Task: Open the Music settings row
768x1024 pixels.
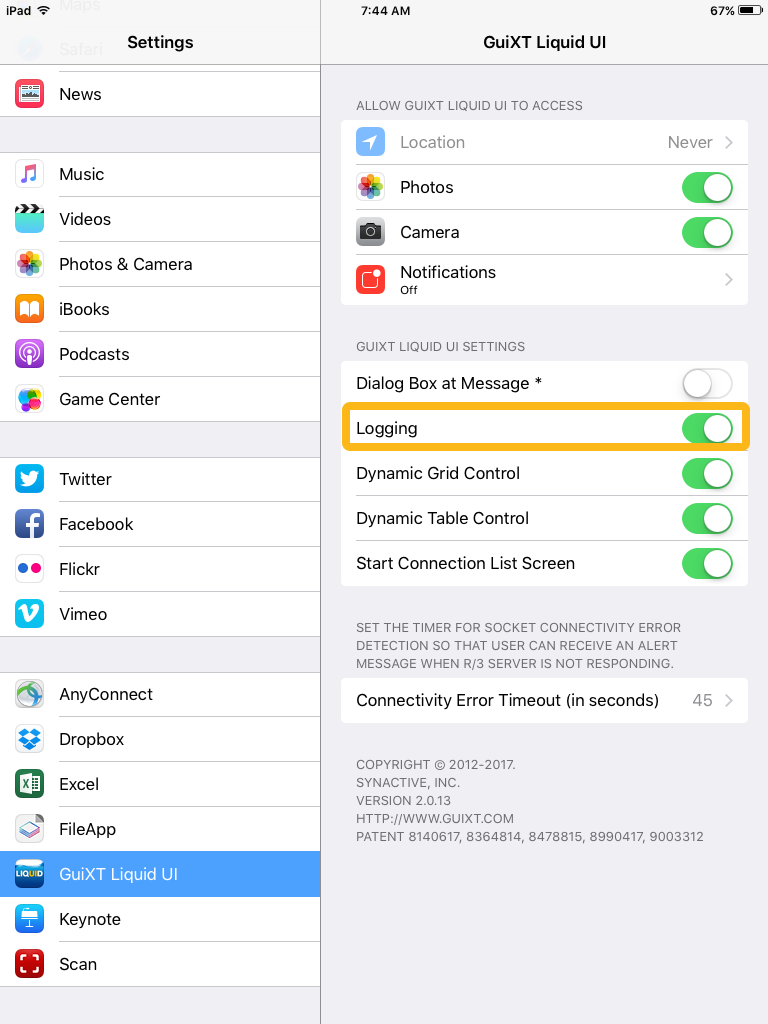Action: coord(160,174)
